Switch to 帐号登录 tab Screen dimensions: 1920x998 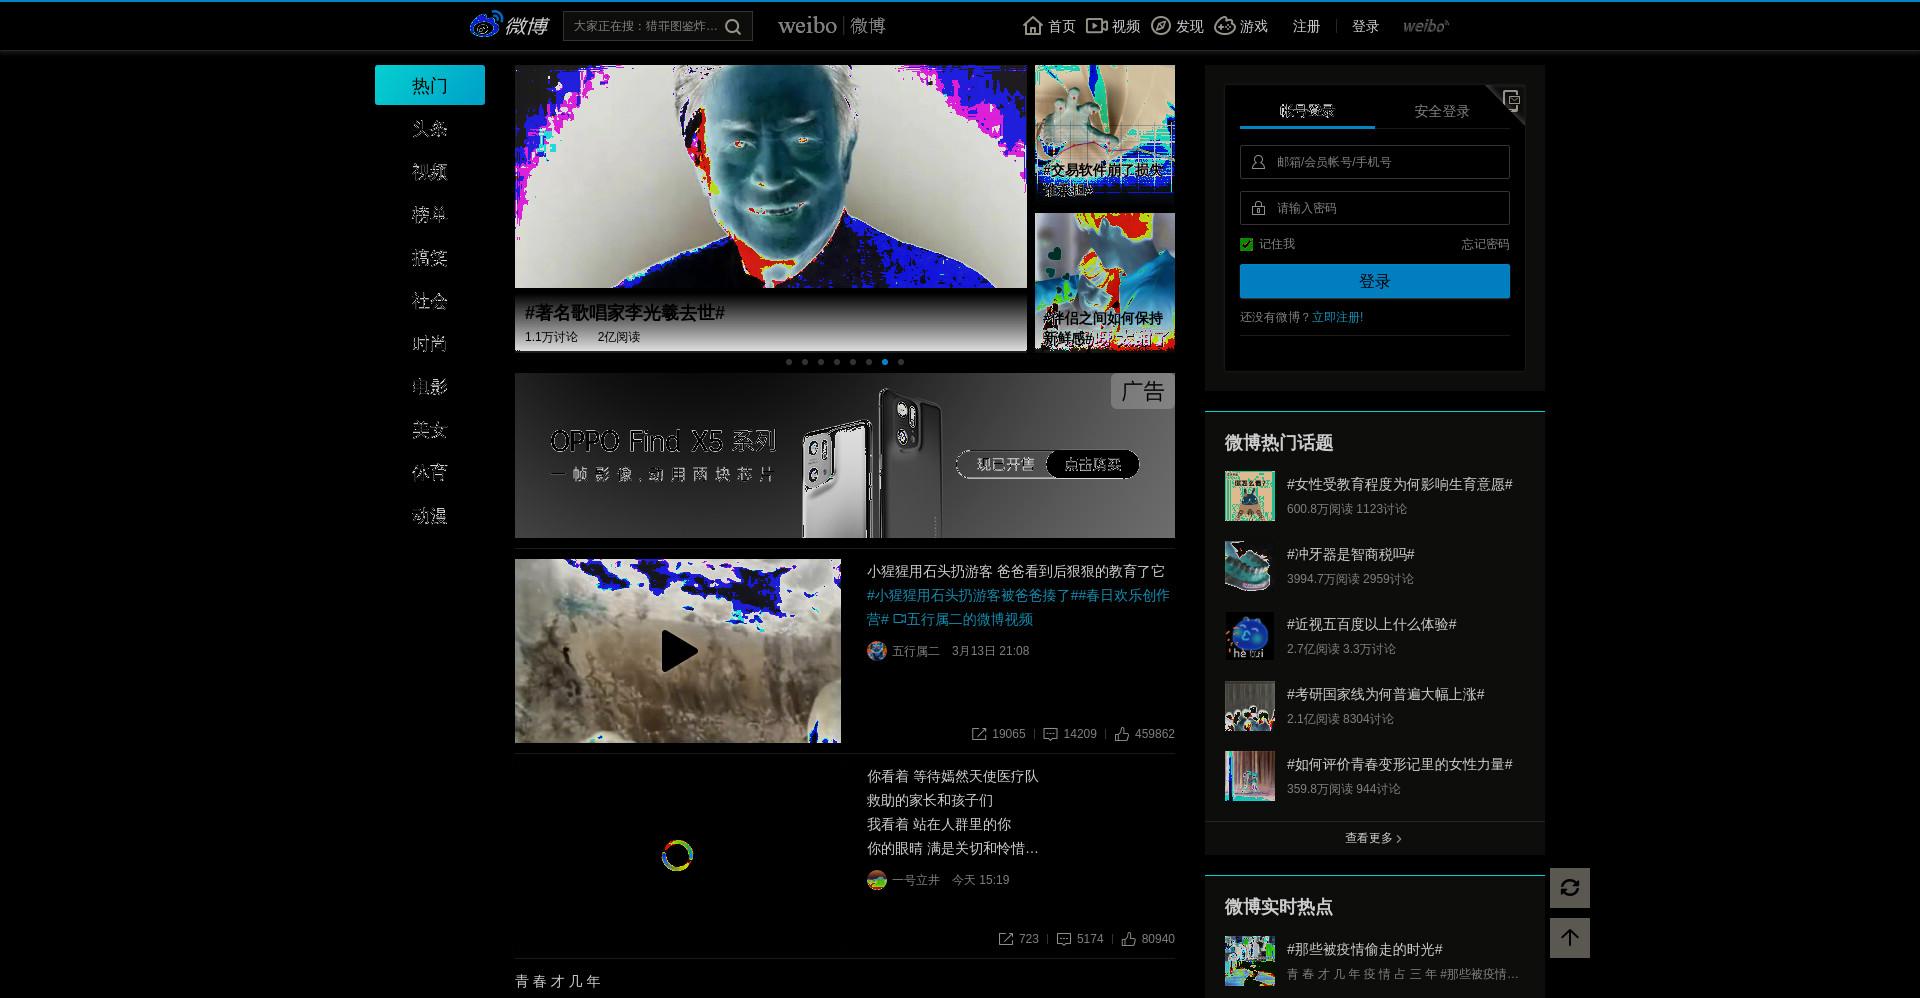coord(1307,111)
